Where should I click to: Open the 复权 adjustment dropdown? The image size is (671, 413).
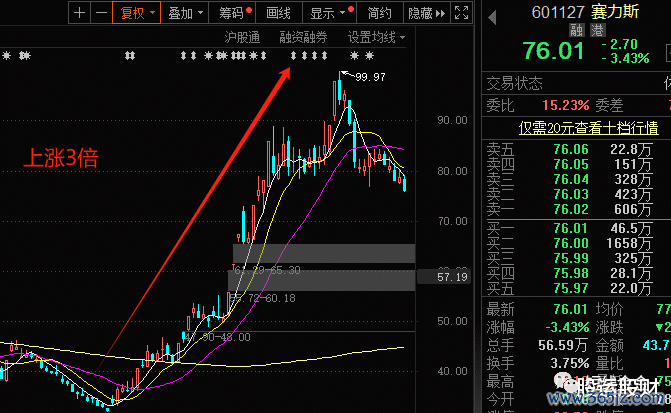click(x=137, y=13)
